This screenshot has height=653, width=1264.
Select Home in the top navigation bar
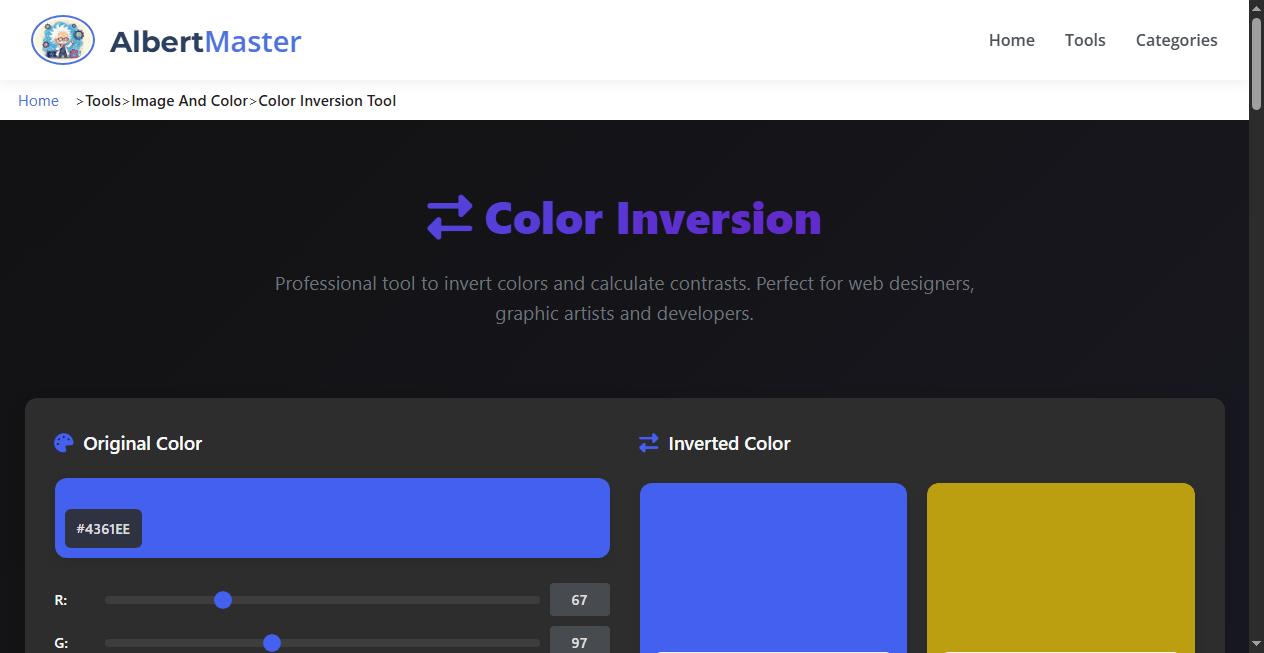click(1011, 40)
